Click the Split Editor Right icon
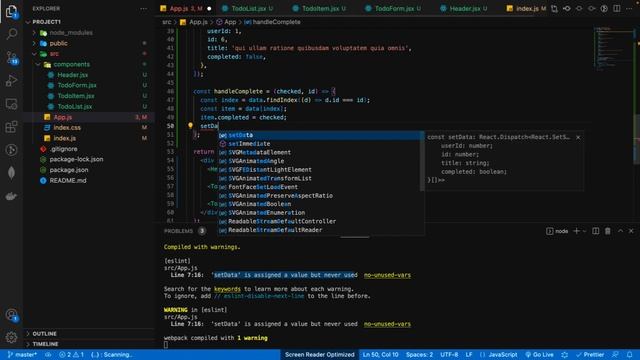The image size is (640, 360). (617, 8)
